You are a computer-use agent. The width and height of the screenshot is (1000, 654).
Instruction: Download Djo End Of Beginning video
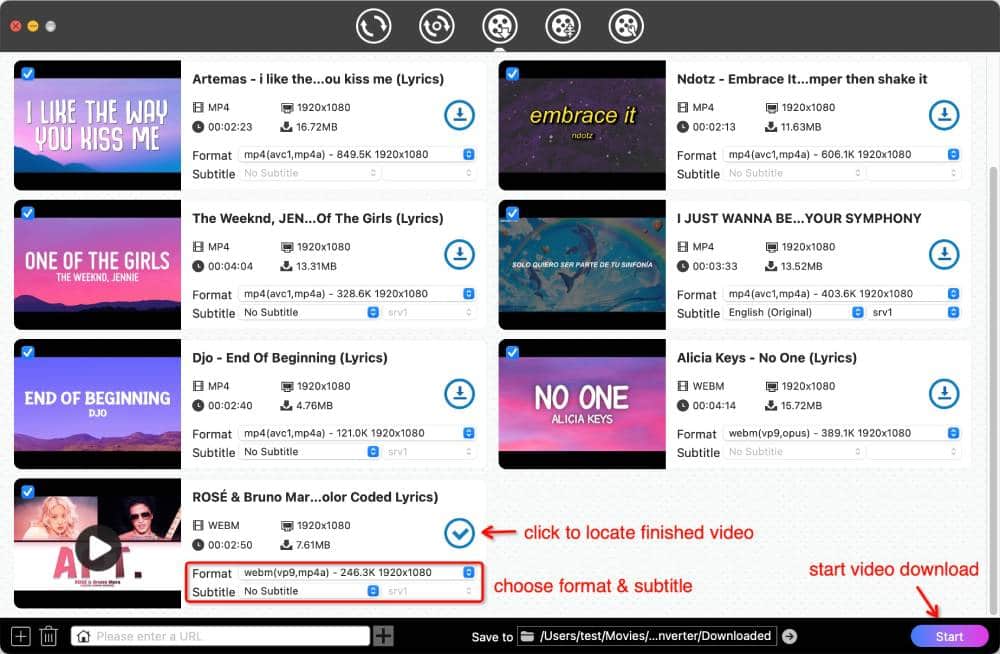(x=459, y=394)
